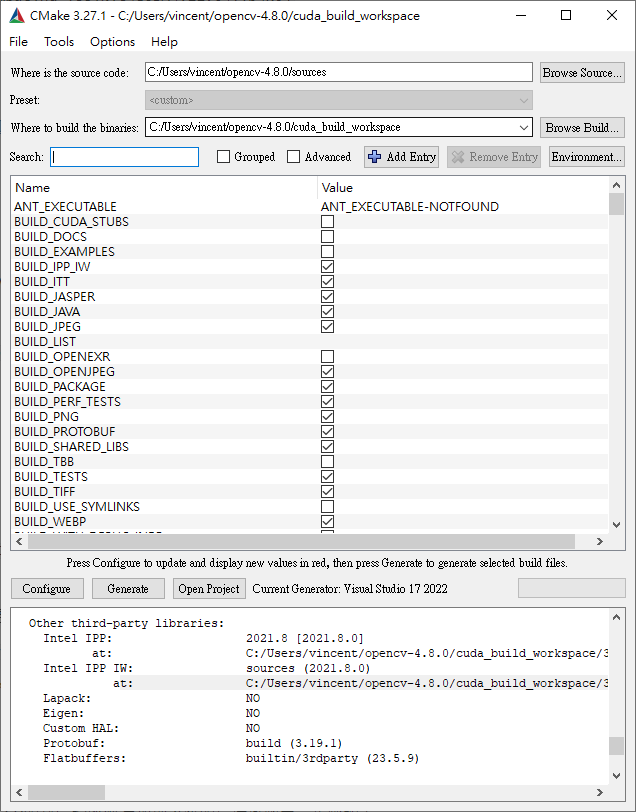This screenshot has width=636, height=812.
Task: Uncheck BUILD_TESTS checkbox
Action: (327, 477)
